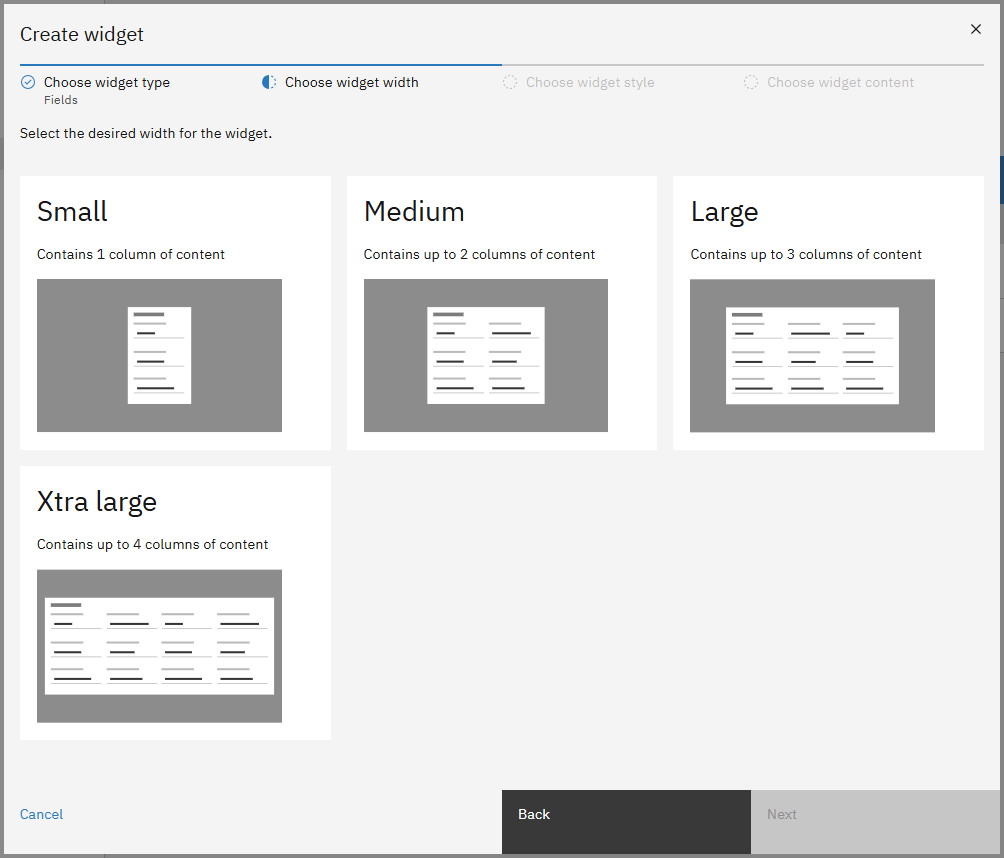Click the Xtra large width card heading

tap(97, 502)
